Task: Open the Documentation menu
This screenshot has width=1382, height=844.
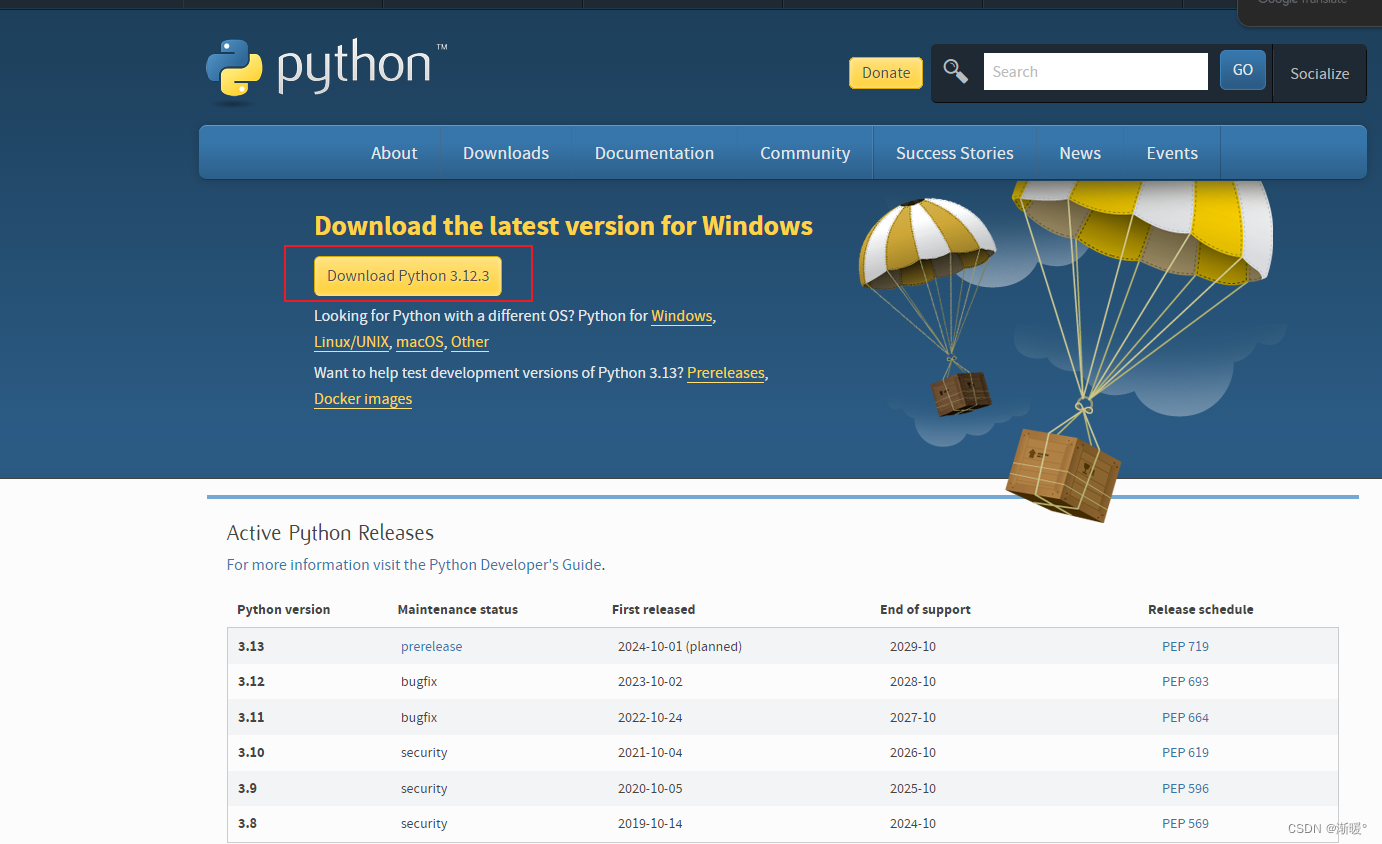Action: [654, 153]
